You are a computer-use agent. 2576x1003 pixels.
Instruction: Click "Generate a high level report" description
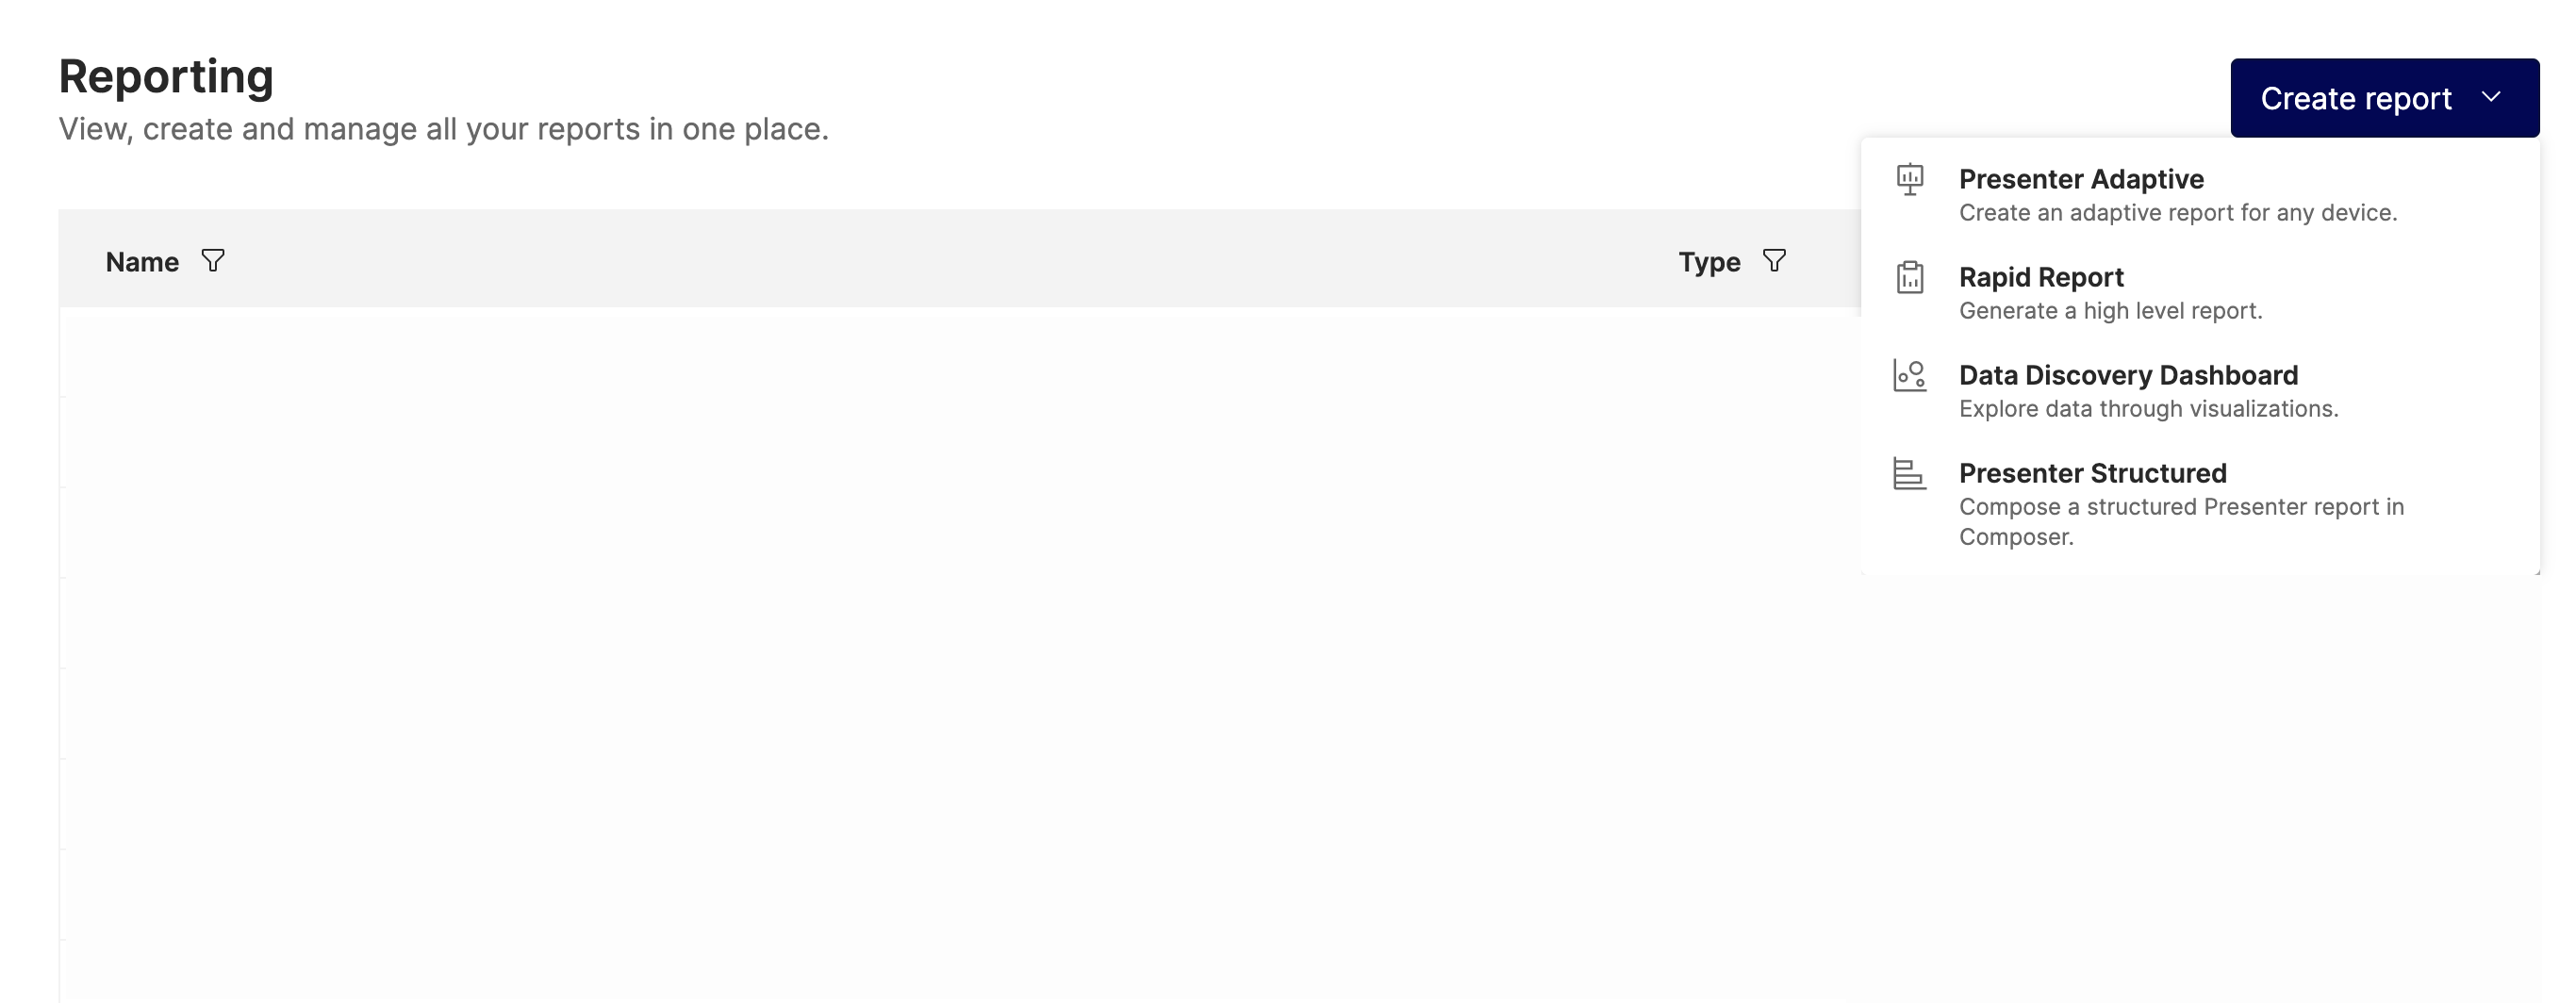[x=2110, y=311]
